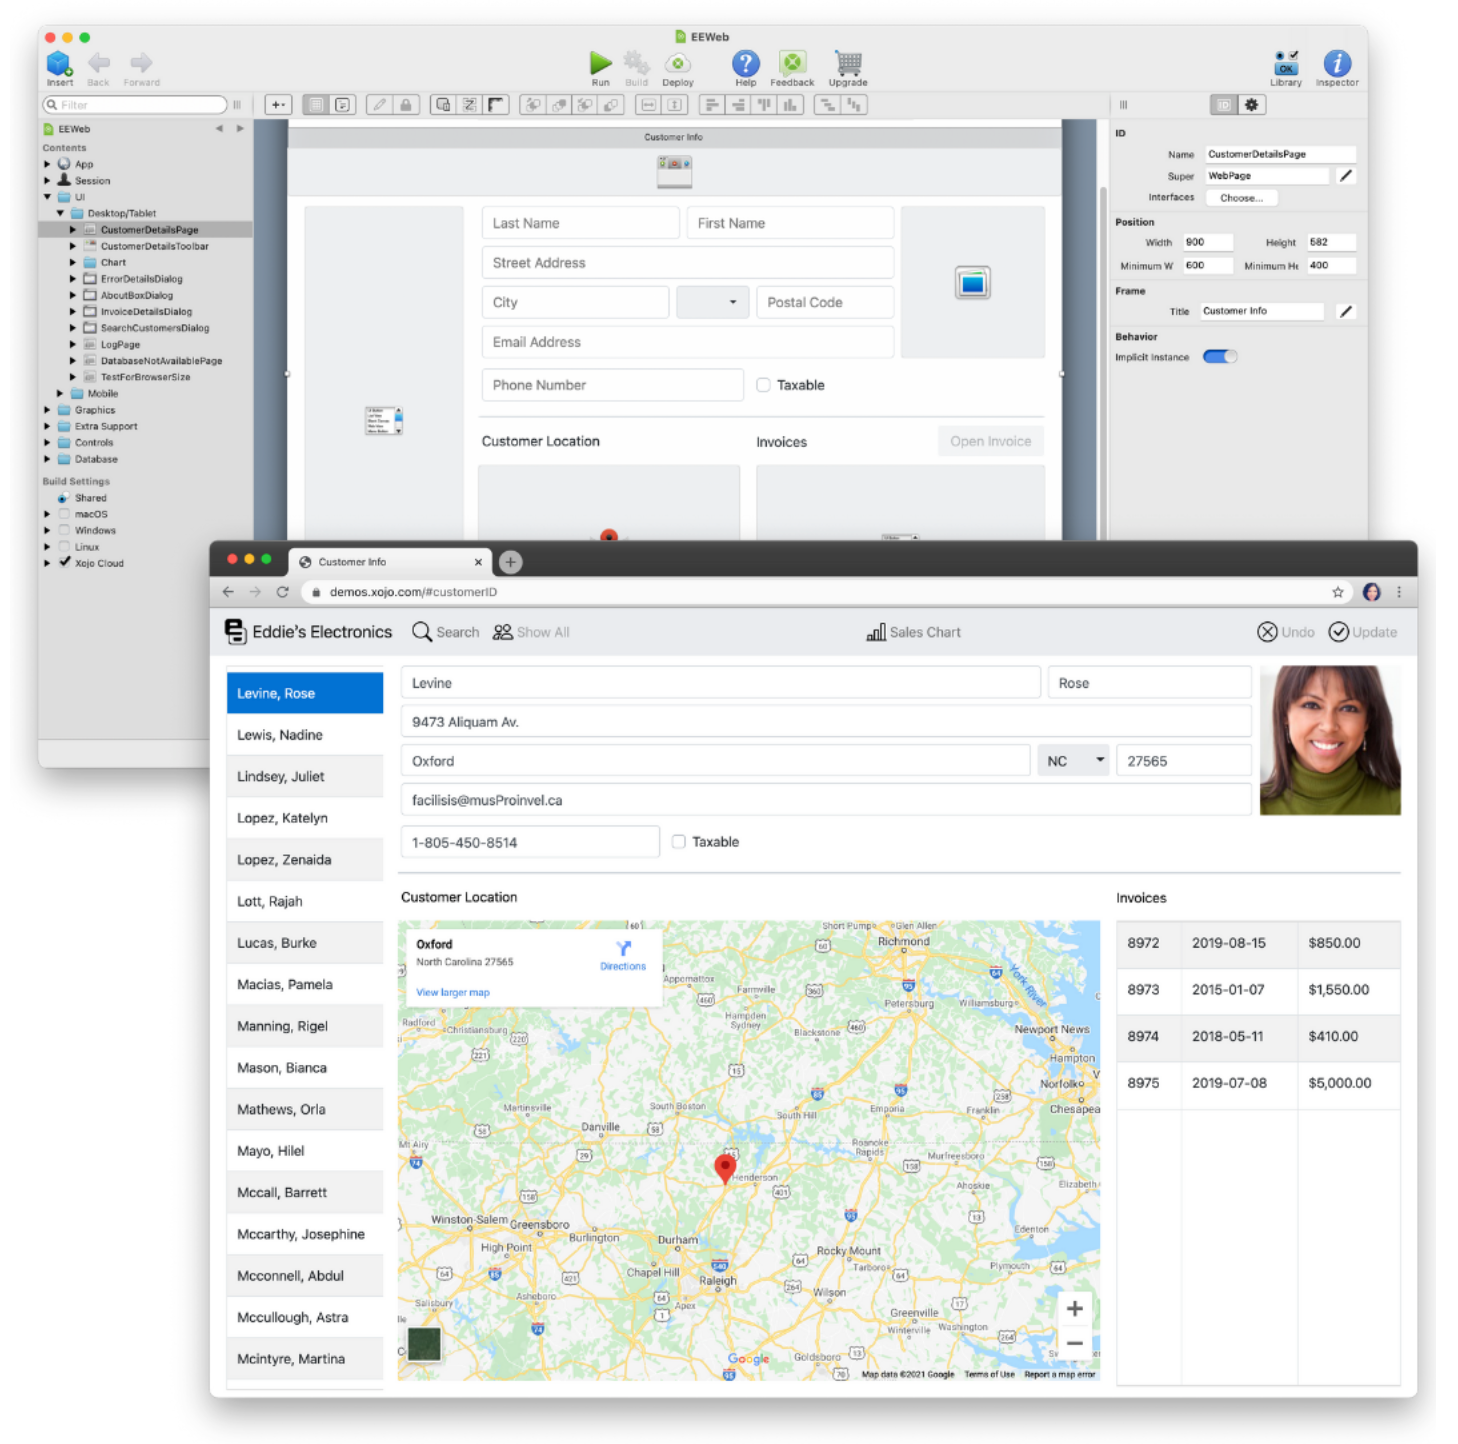The height and width of the screenshot is (1444, 1458).
Task: Toggle the Implicit Instance switch
Action: (1219, 357)
